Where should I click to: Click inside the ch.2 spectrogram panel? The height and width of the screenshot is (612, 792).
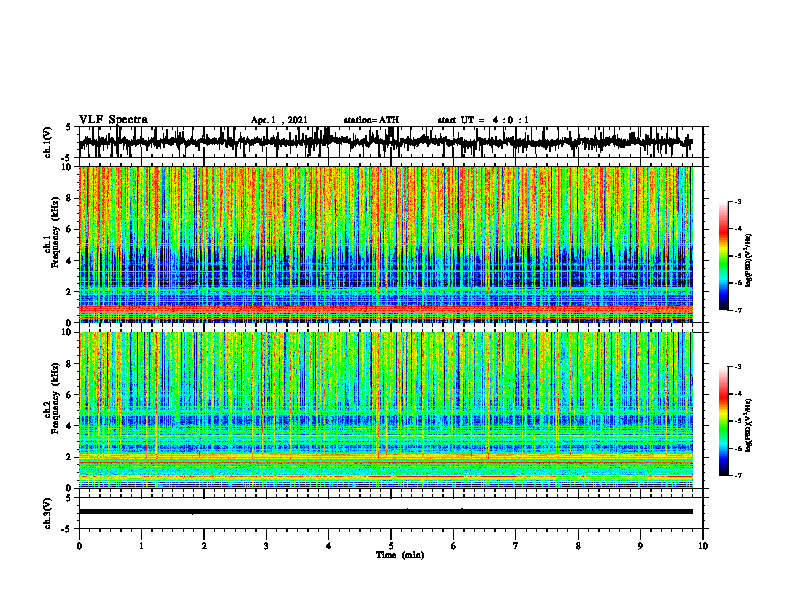[385, 410]
